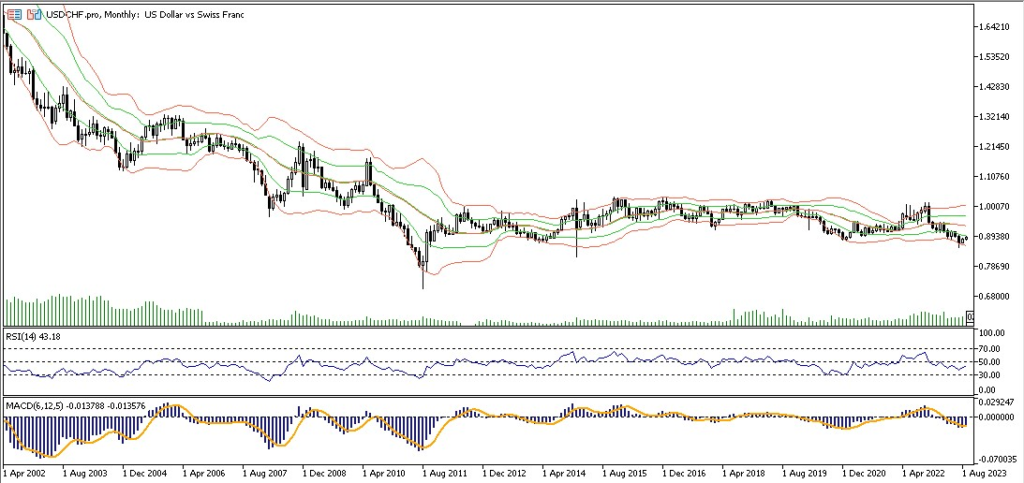Click the 1 Dec 2008 date label

[x=329, y=470]
